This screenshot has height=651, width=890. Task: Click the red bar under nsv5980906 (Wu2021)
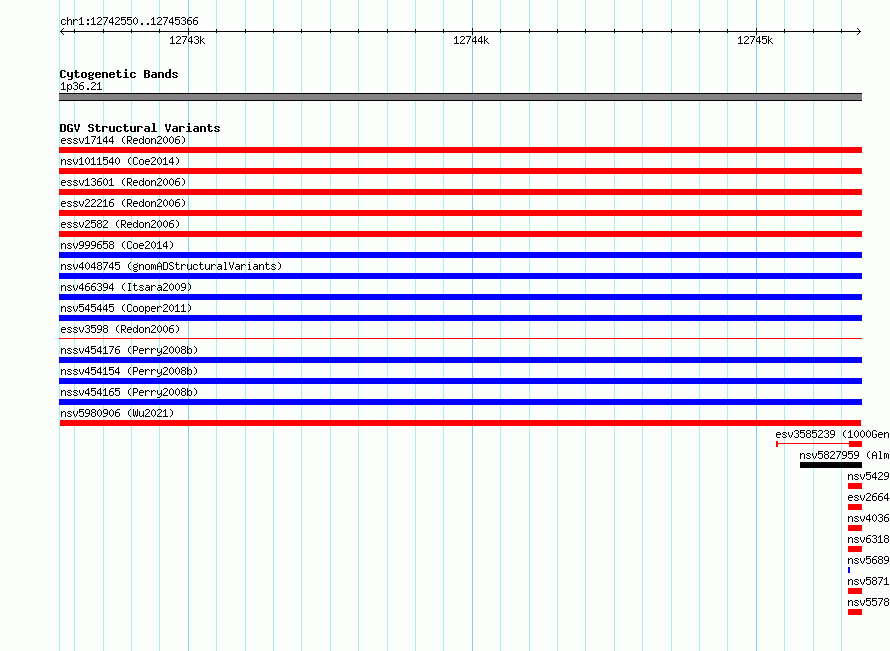point(460,423)
